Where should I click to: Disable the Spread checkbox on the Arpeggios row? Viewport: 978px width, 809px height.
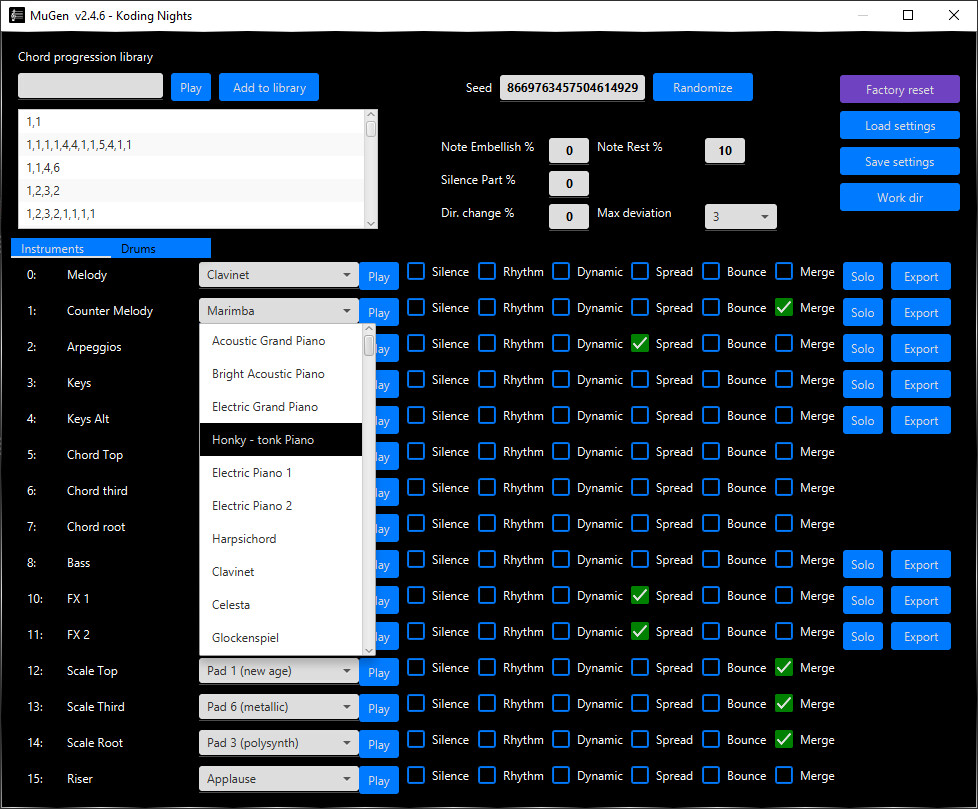639,343
